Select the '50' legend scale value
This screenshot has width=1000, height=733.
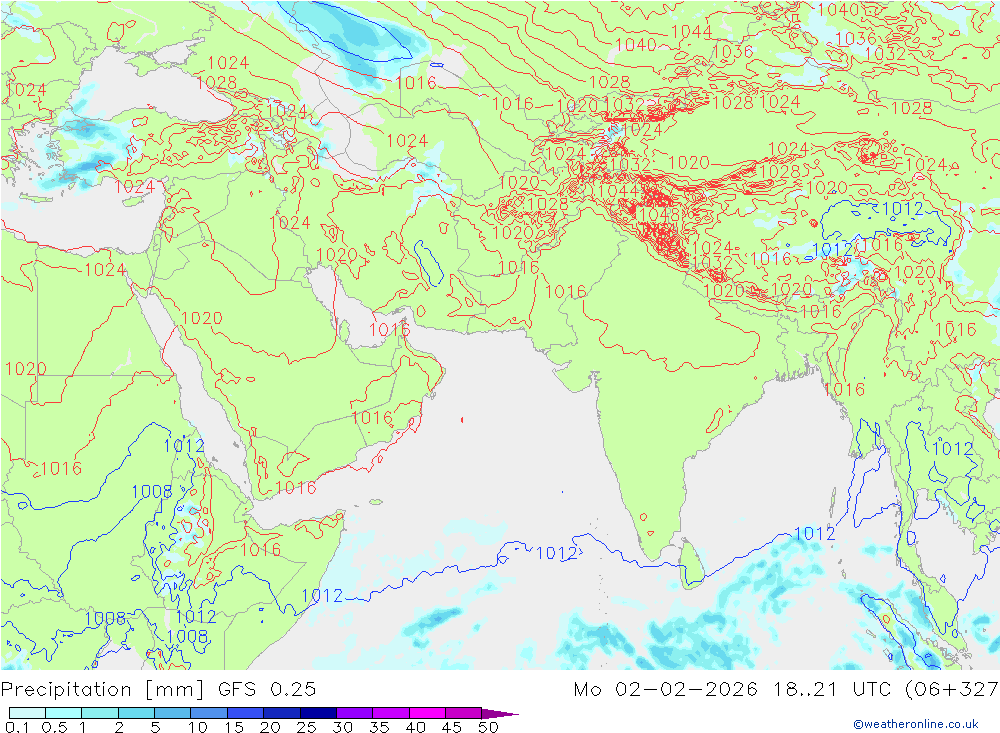(x=488, y=727)
